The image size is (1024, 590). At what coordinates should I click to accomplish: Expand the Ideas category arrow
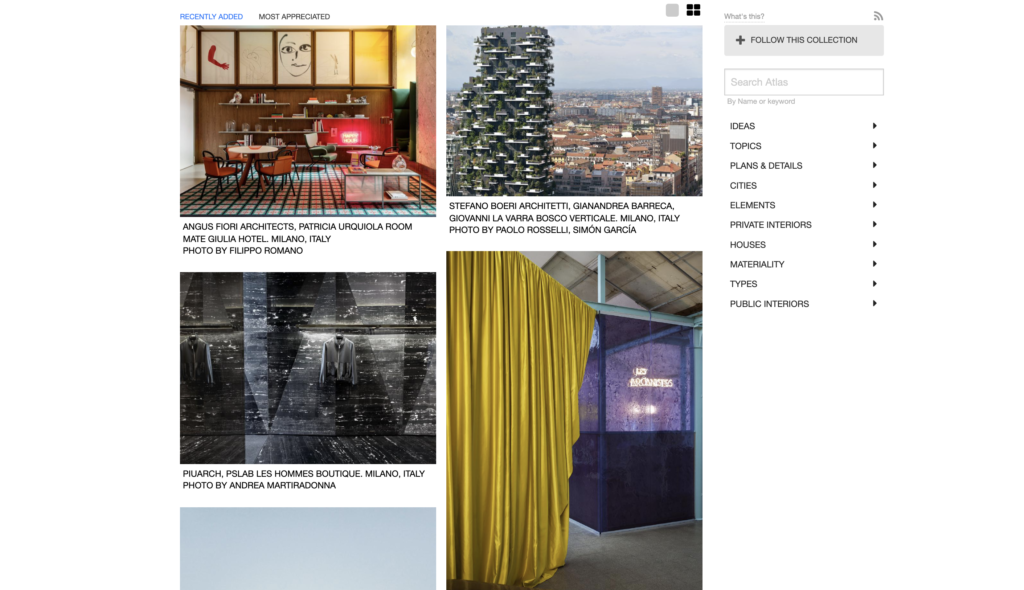coord(874,126)
